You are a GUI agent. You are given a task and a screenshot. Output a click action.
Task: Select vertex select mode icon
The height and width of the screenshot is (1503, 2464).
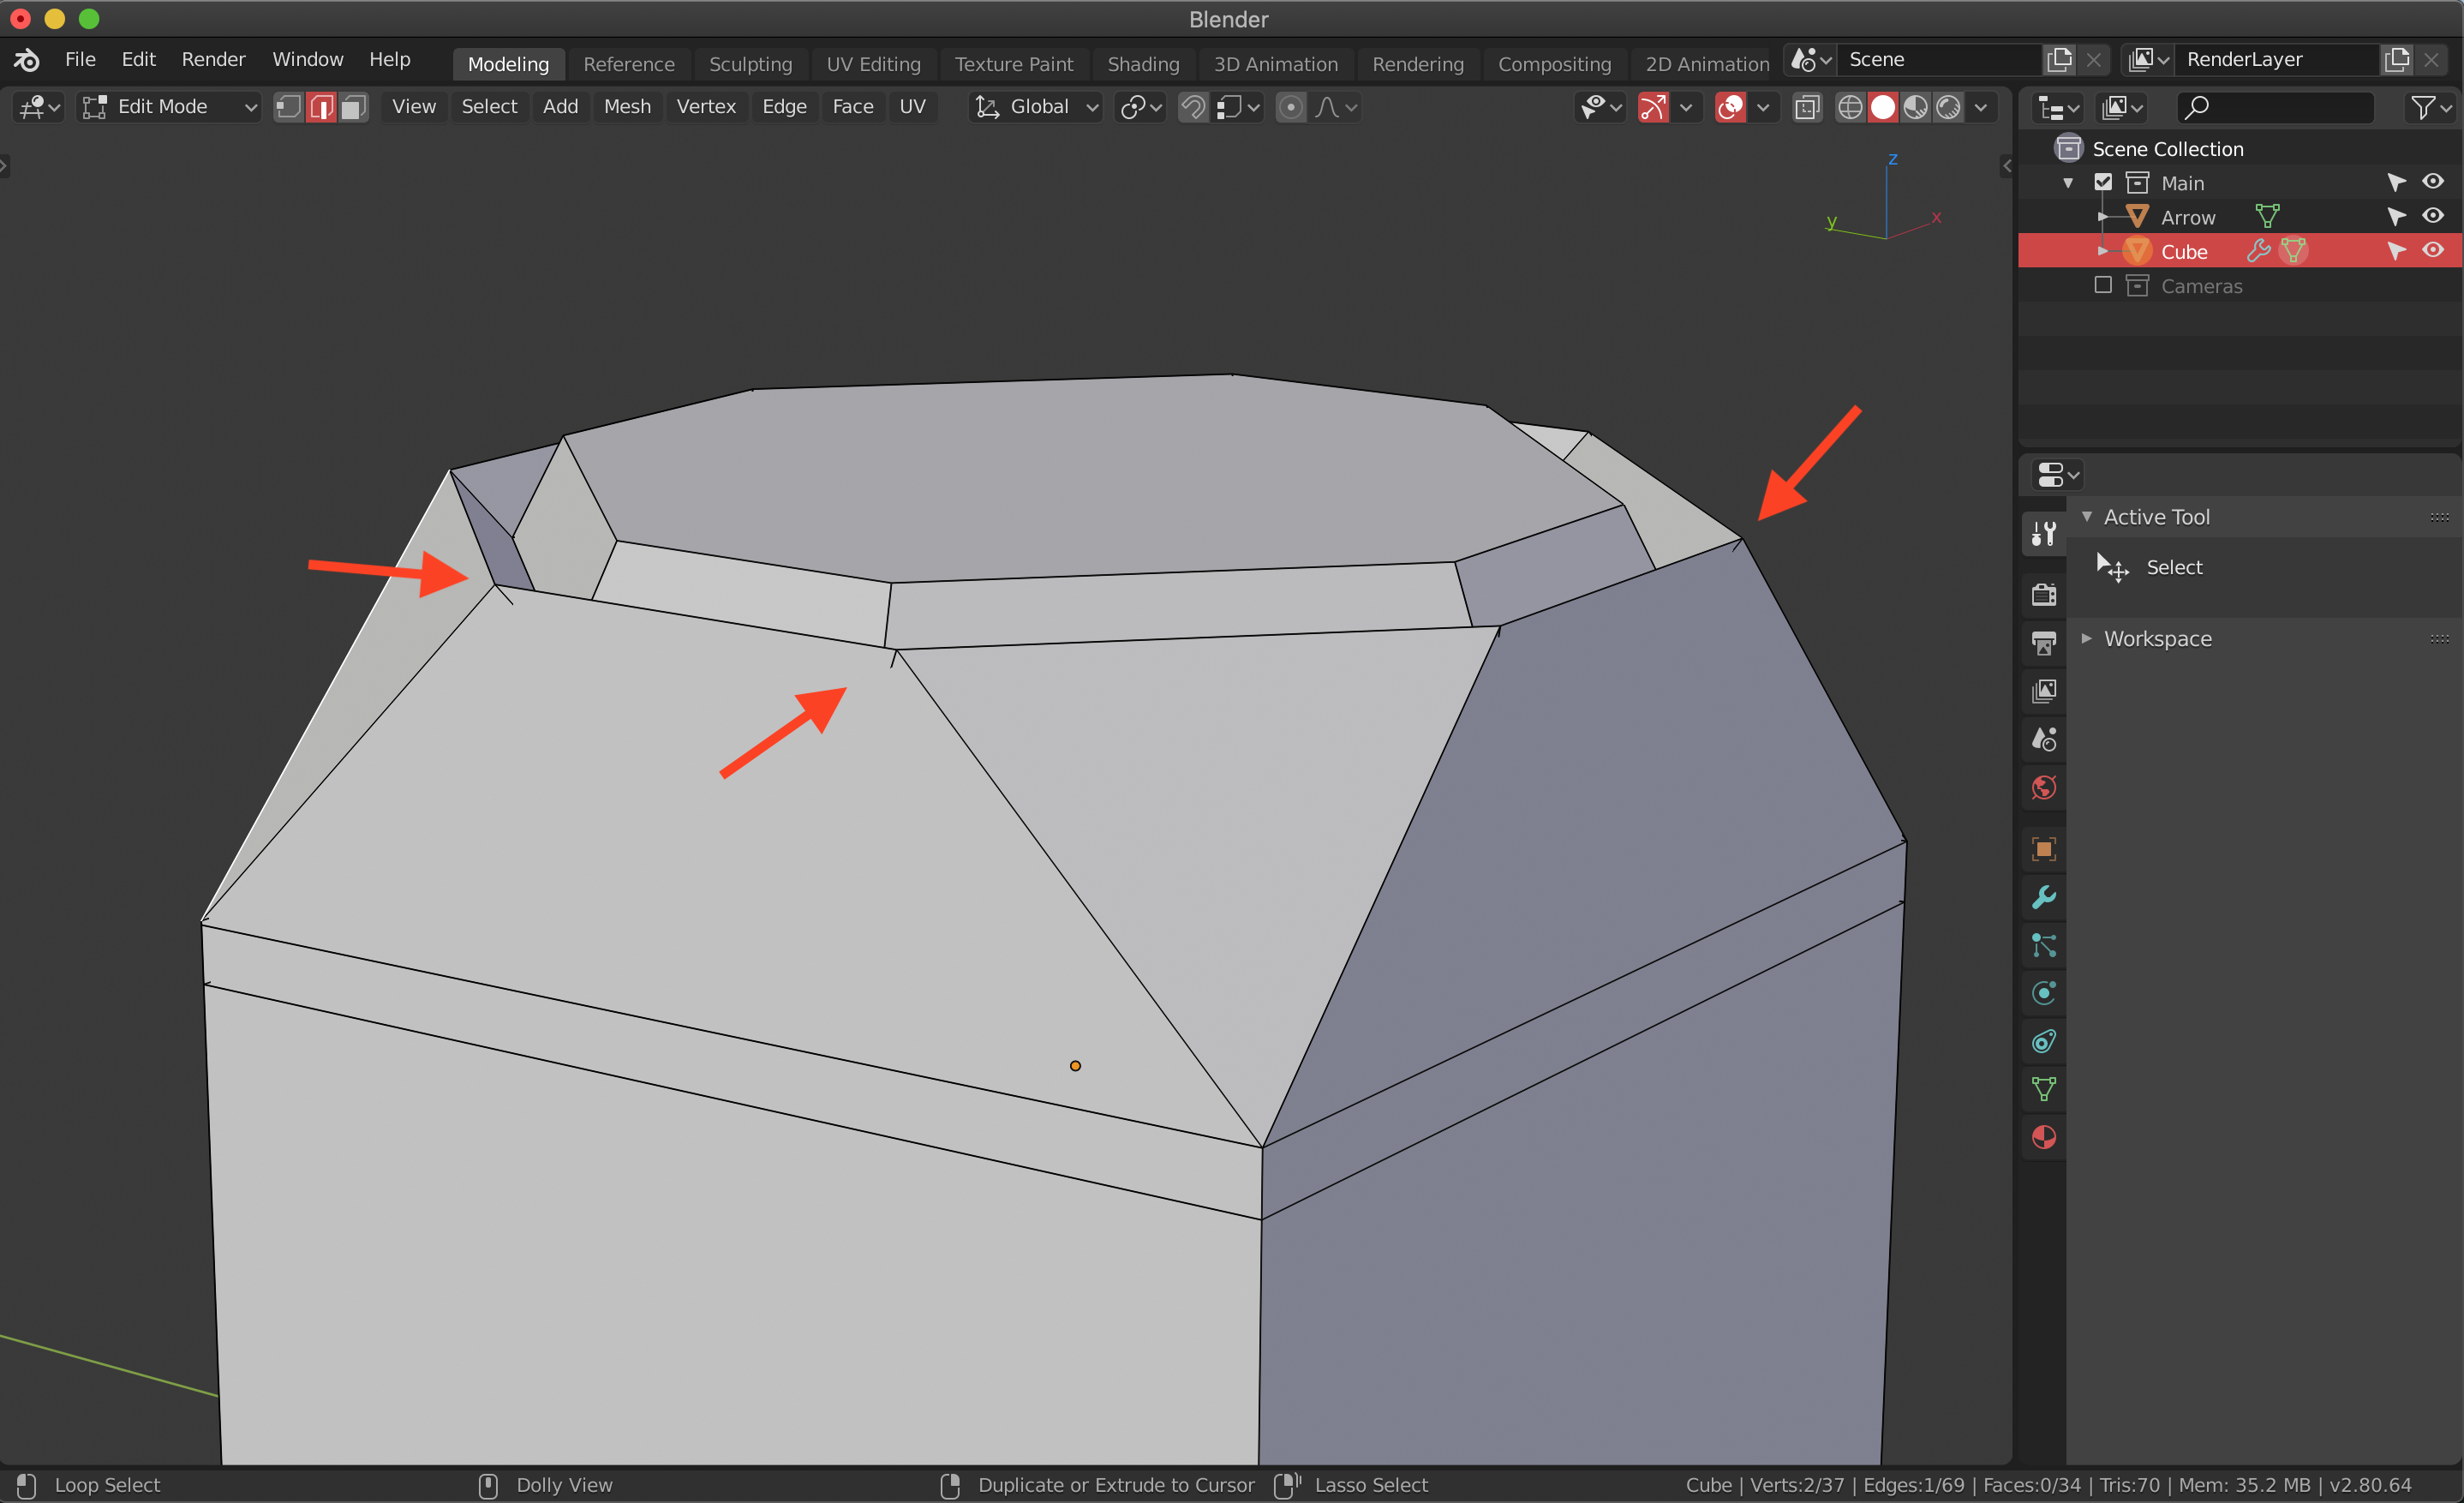click(x=289, y=107)
